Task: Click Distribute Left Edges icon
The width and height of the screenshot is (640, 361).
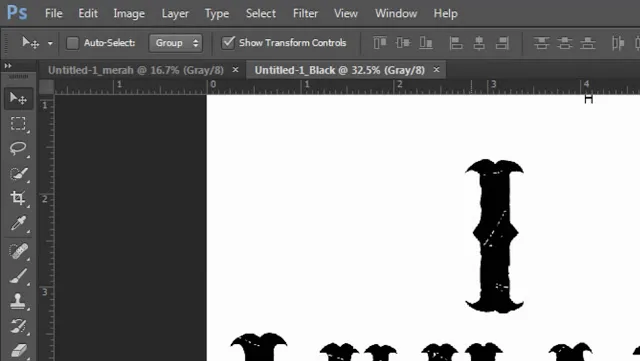Action: pyautogui.click(x=618, y=42)
